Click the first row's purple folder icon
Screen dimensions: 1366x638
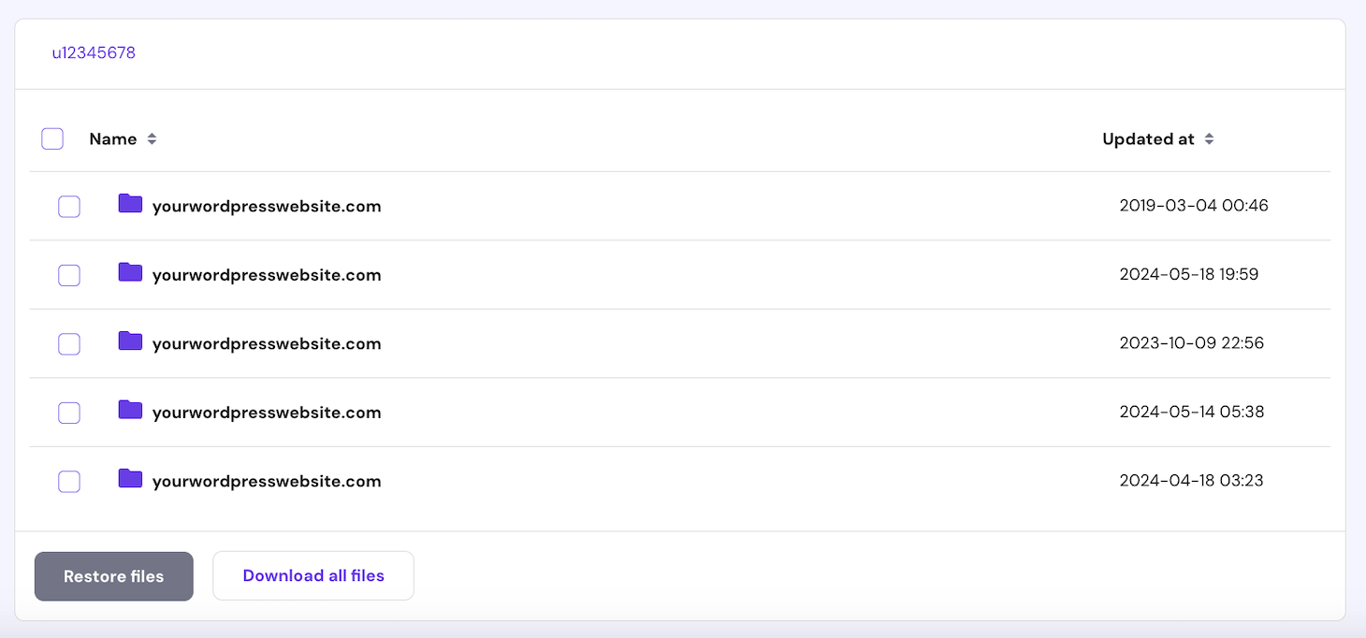point(129,204)
